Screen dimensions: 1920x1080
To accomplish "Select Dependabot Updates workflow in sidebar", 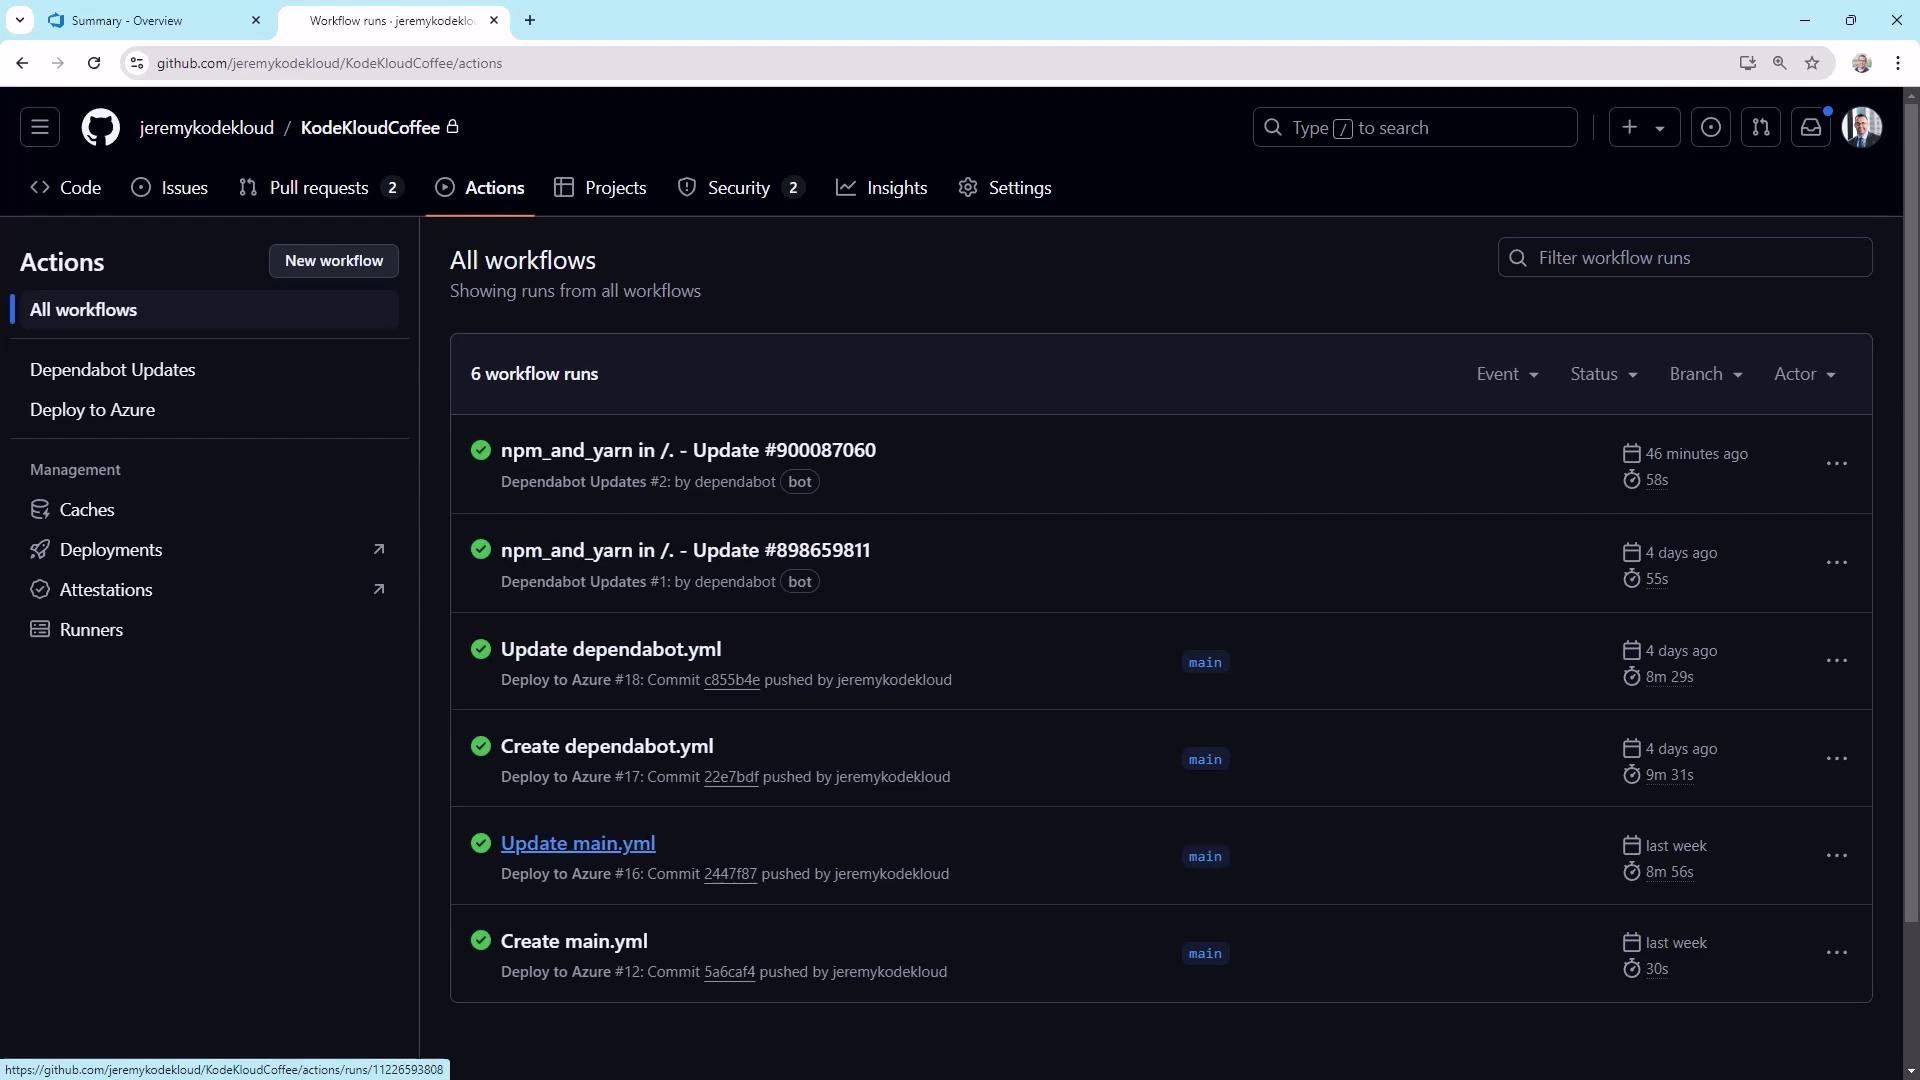I will point(112,370).
